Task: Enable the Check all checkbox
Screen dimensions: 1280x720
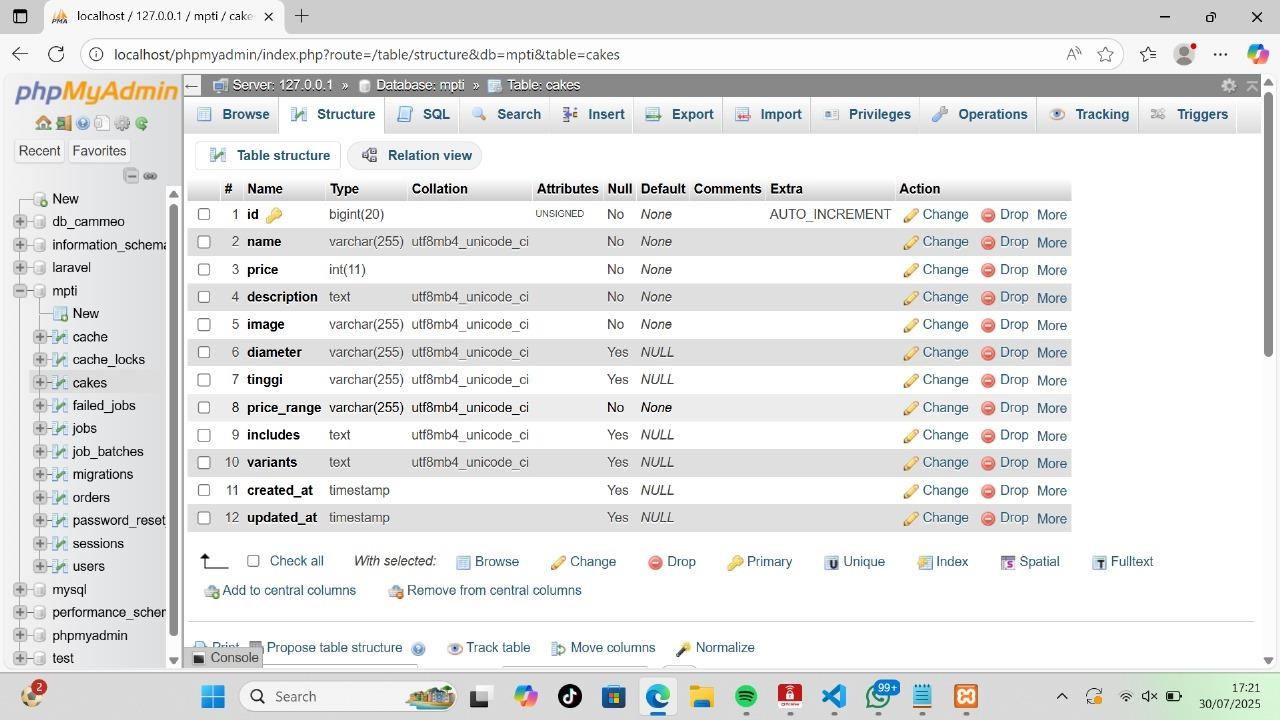Action: pyautogui.click(x=253, y=561)
